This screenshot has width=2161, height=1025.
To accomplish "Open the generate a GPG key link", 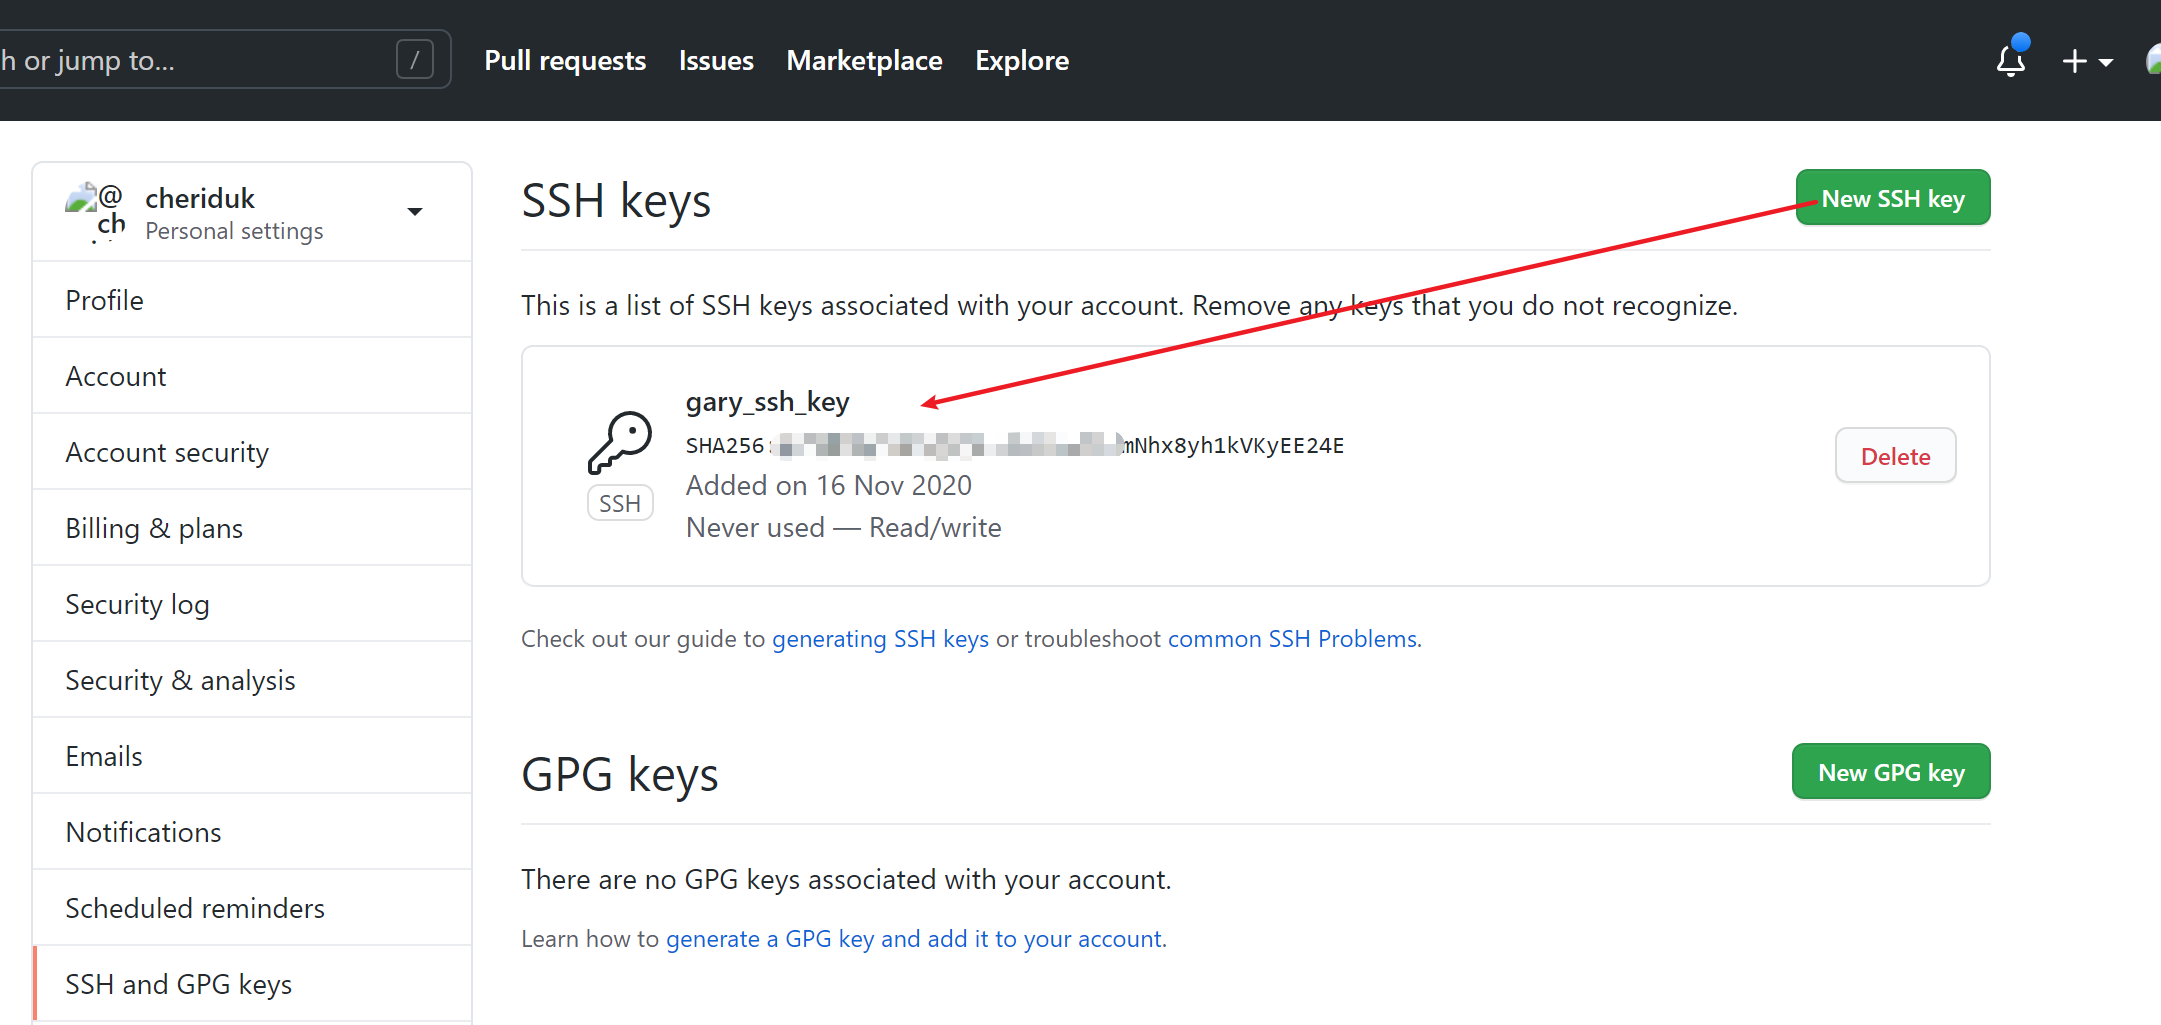I will pyautogui.click(x=914, y=939).
